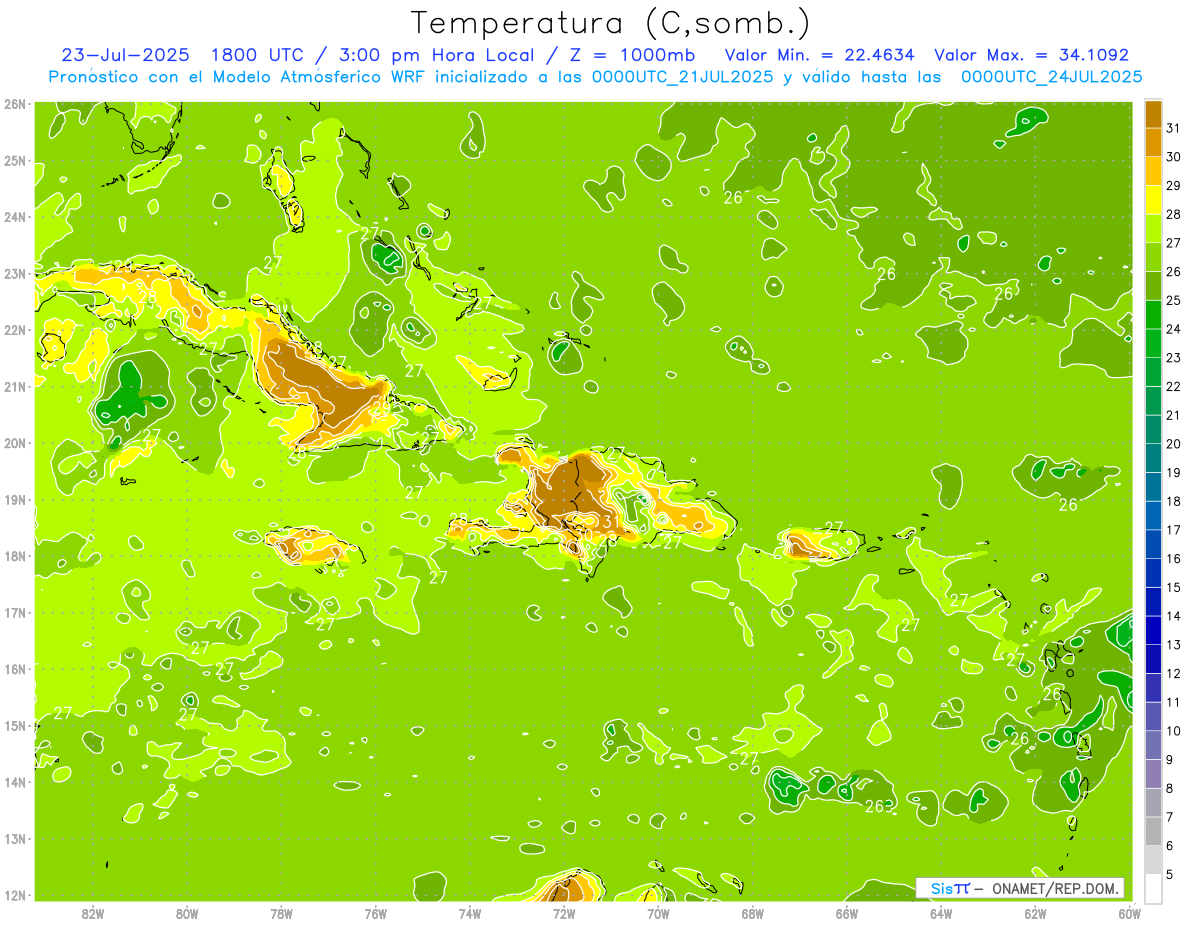Click the '74W' longitude axis label
The height and width of the screenshot is (927, 1200).
point(470,914)
